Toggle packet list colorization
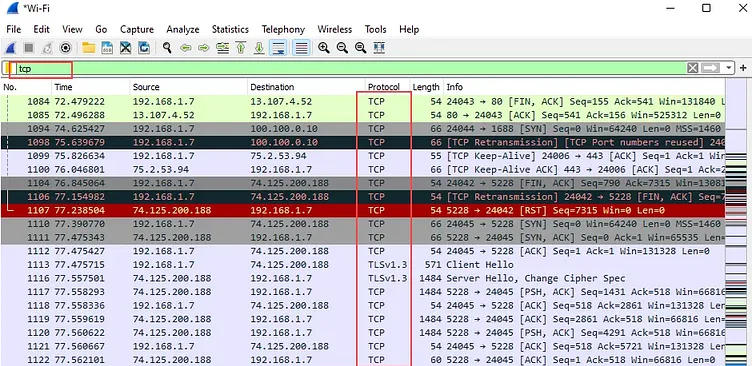The width and height of the screenshot is (752, 366). pos(301,48)
